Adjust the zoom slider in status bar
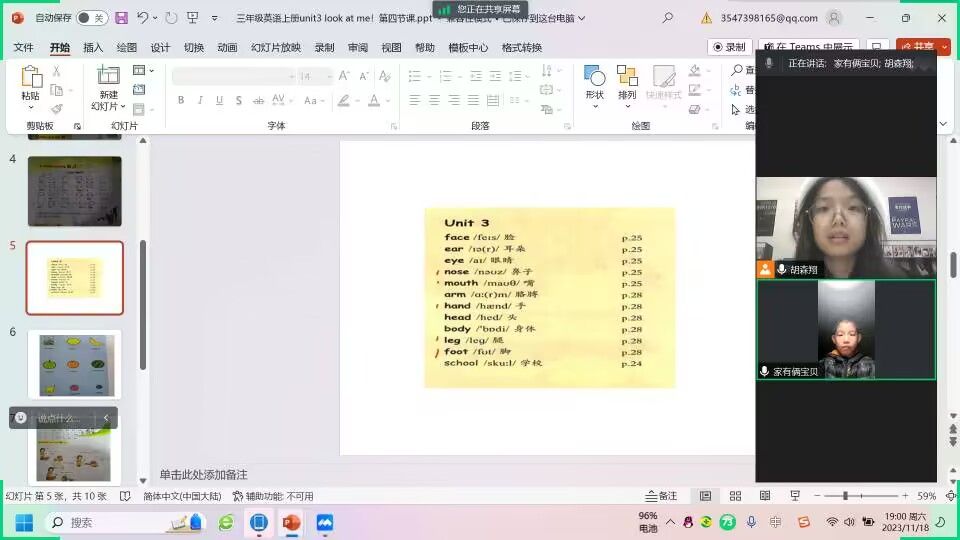This screenshot has height=540, width=960. (x=846, y=496)
